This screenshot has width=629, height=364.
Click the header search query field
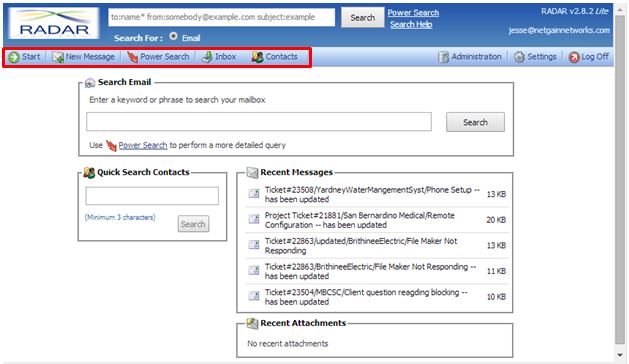pos(221,17)
